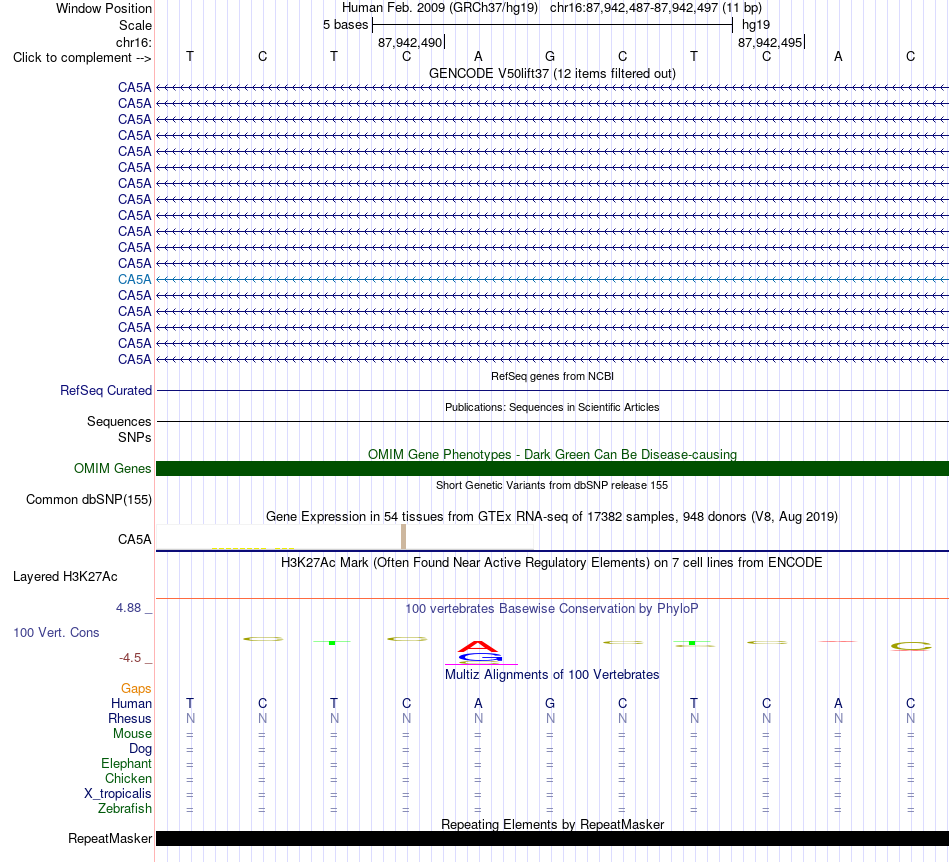Viewport: 950px width, 862px height.
Task: Click the highlighted light-blue CA5A transcript line
Action: pos(553,279)
